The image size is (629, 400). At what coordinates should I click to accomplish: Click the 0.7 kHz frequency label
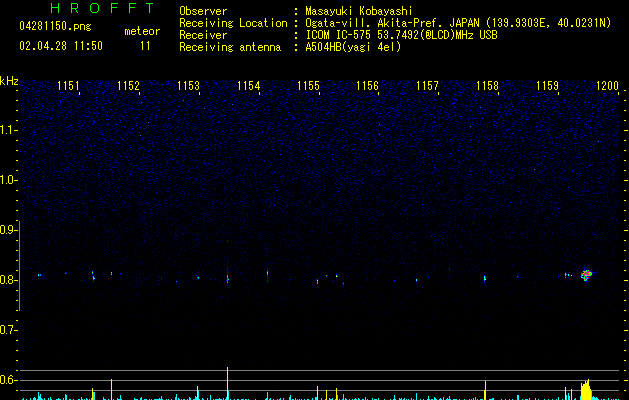pos(9,330)
